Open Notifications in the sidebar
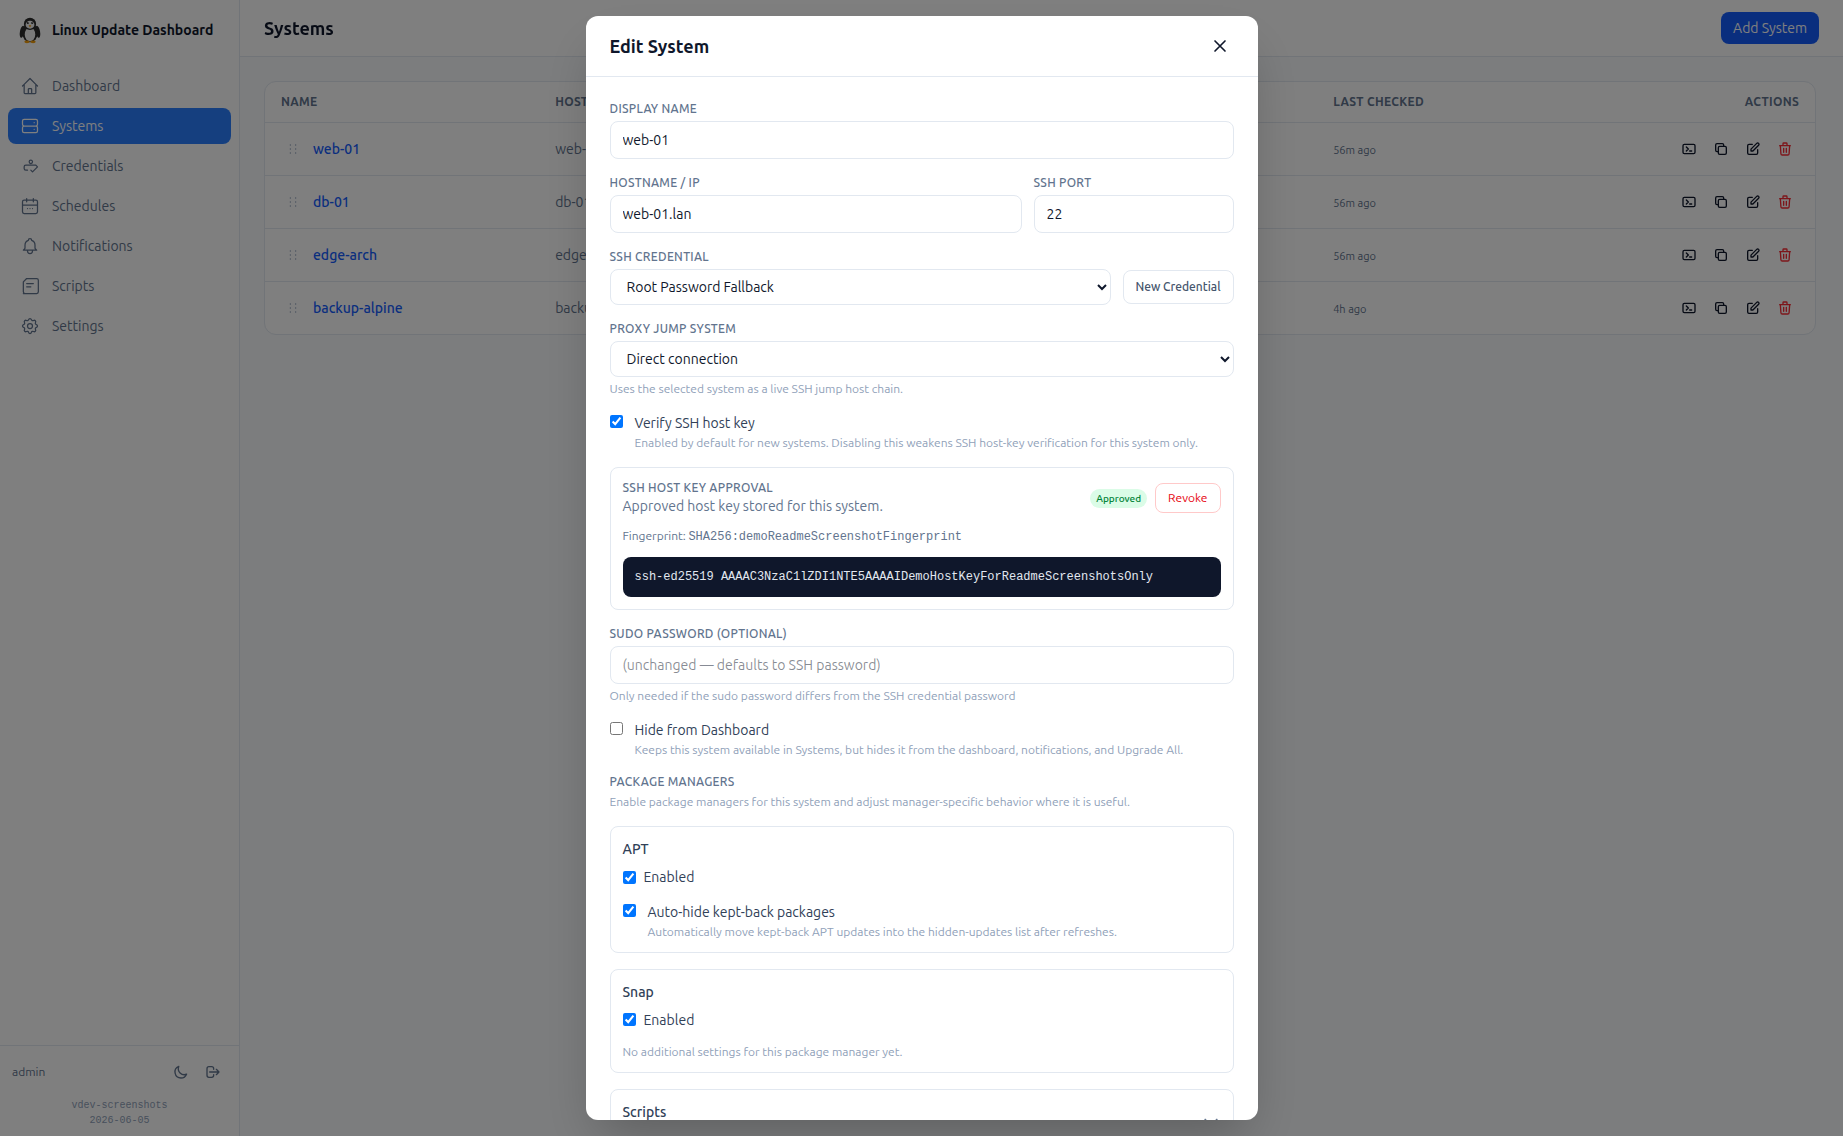Viewport: 1843px width, 1136px height. 119,246
